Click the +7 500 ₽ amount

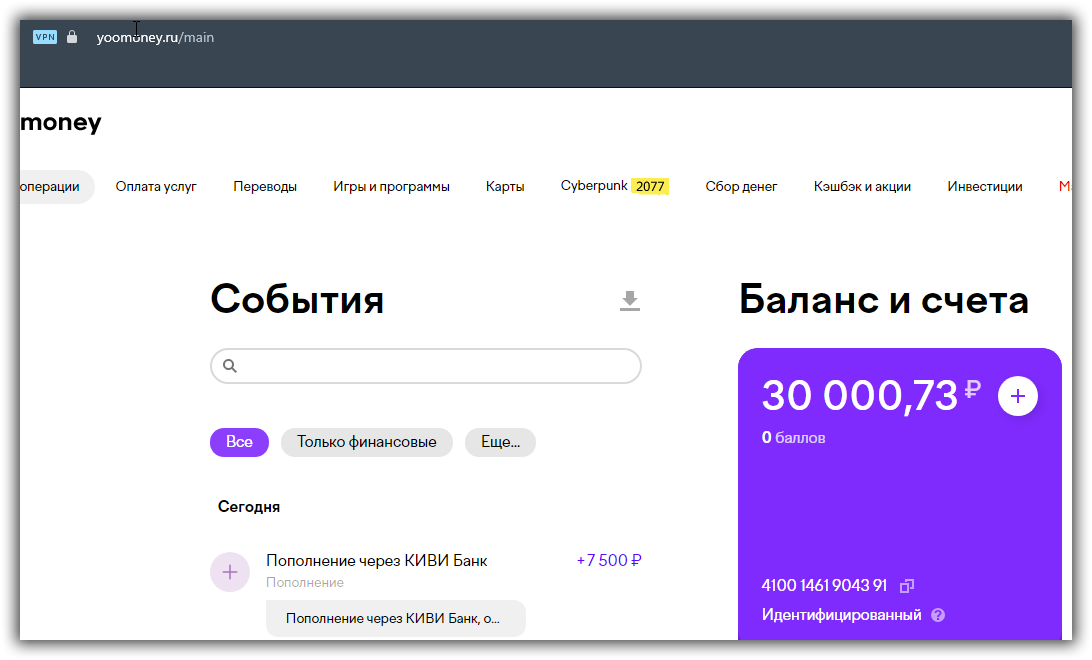click(x=609, y=560)
